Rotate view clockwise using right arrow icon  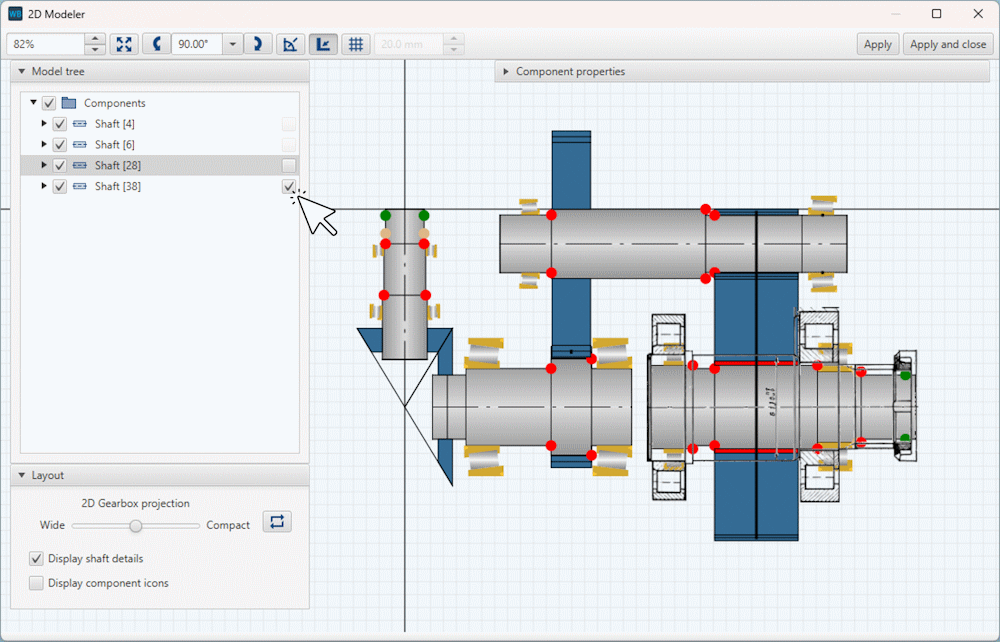(x=257, y=44)
